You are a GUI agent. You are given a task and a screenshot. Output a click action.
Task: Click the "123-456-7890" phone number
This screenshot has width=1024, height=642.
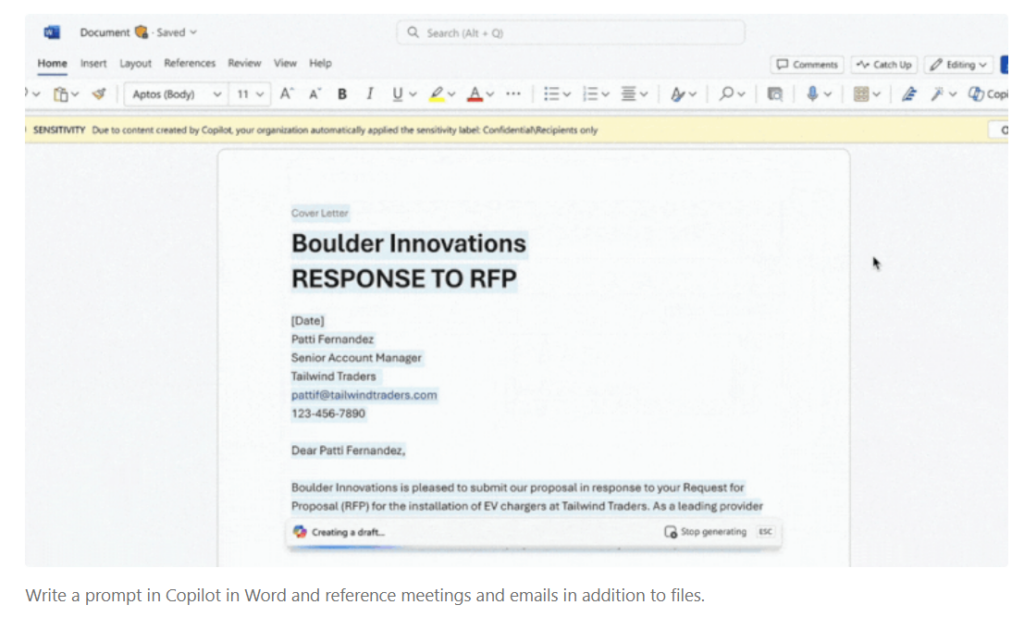[328, 413]
